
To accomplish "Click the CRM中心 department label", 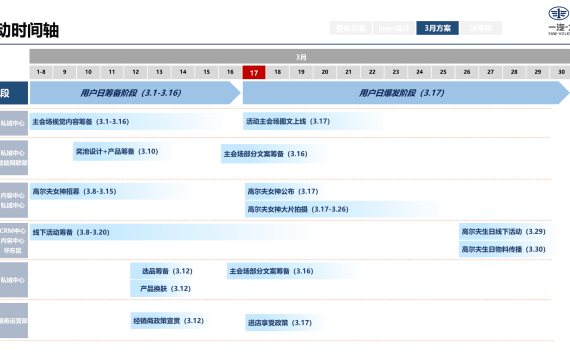I will click(14, 240).
